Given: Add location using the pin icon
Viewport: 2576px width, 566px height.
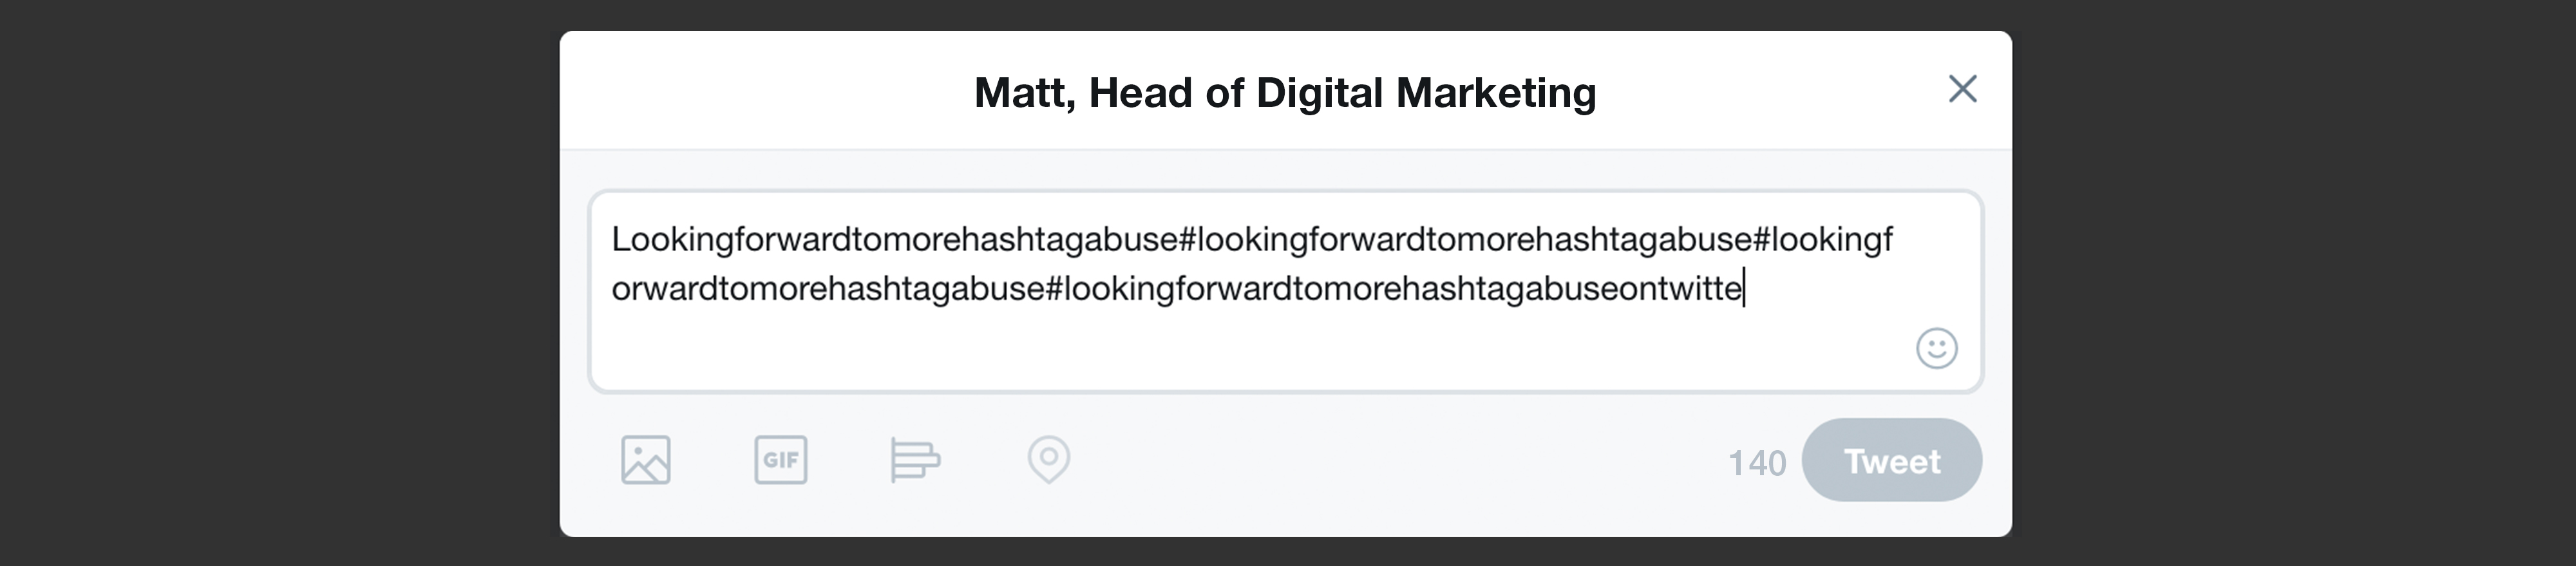Looking at the screenshot, I should pyautogui.click(x=1048, y=460).
